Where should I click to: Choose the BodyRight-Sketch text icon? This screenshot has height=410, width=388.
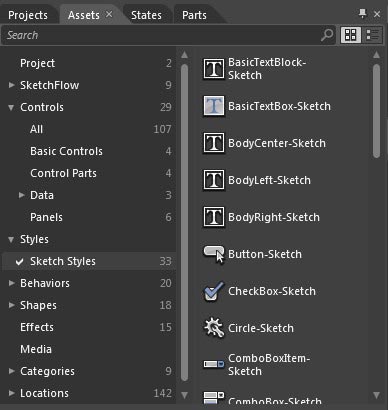coord(213,217)
